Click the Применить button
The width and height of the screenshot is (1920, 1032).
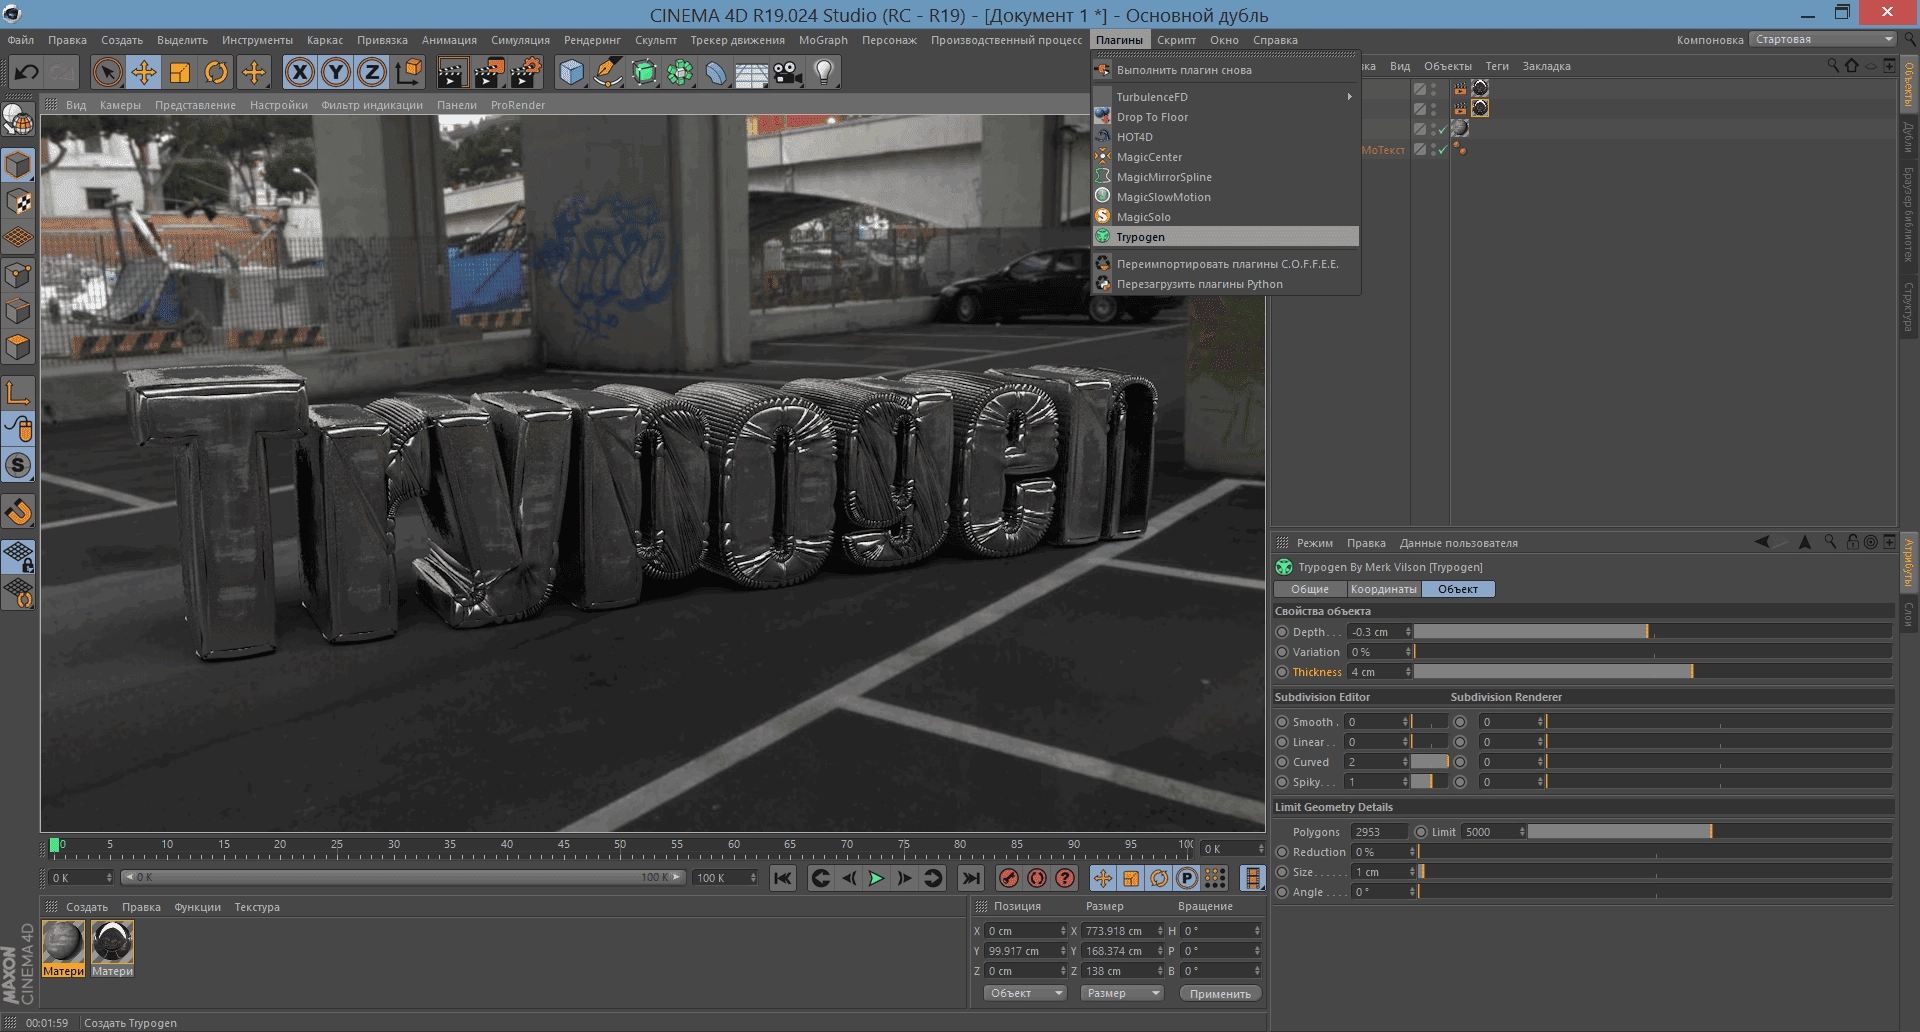[x=1220, y=993]
